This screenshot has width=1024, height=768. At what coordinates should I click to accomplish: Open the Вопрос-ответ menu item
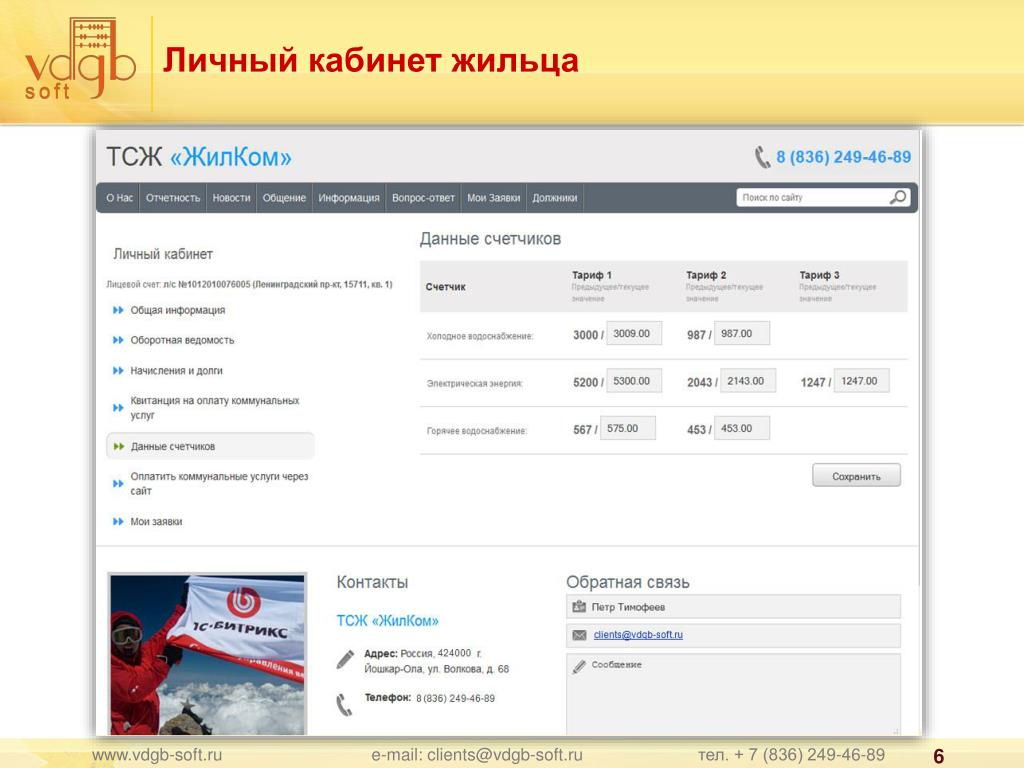click(x=423, y=198)
